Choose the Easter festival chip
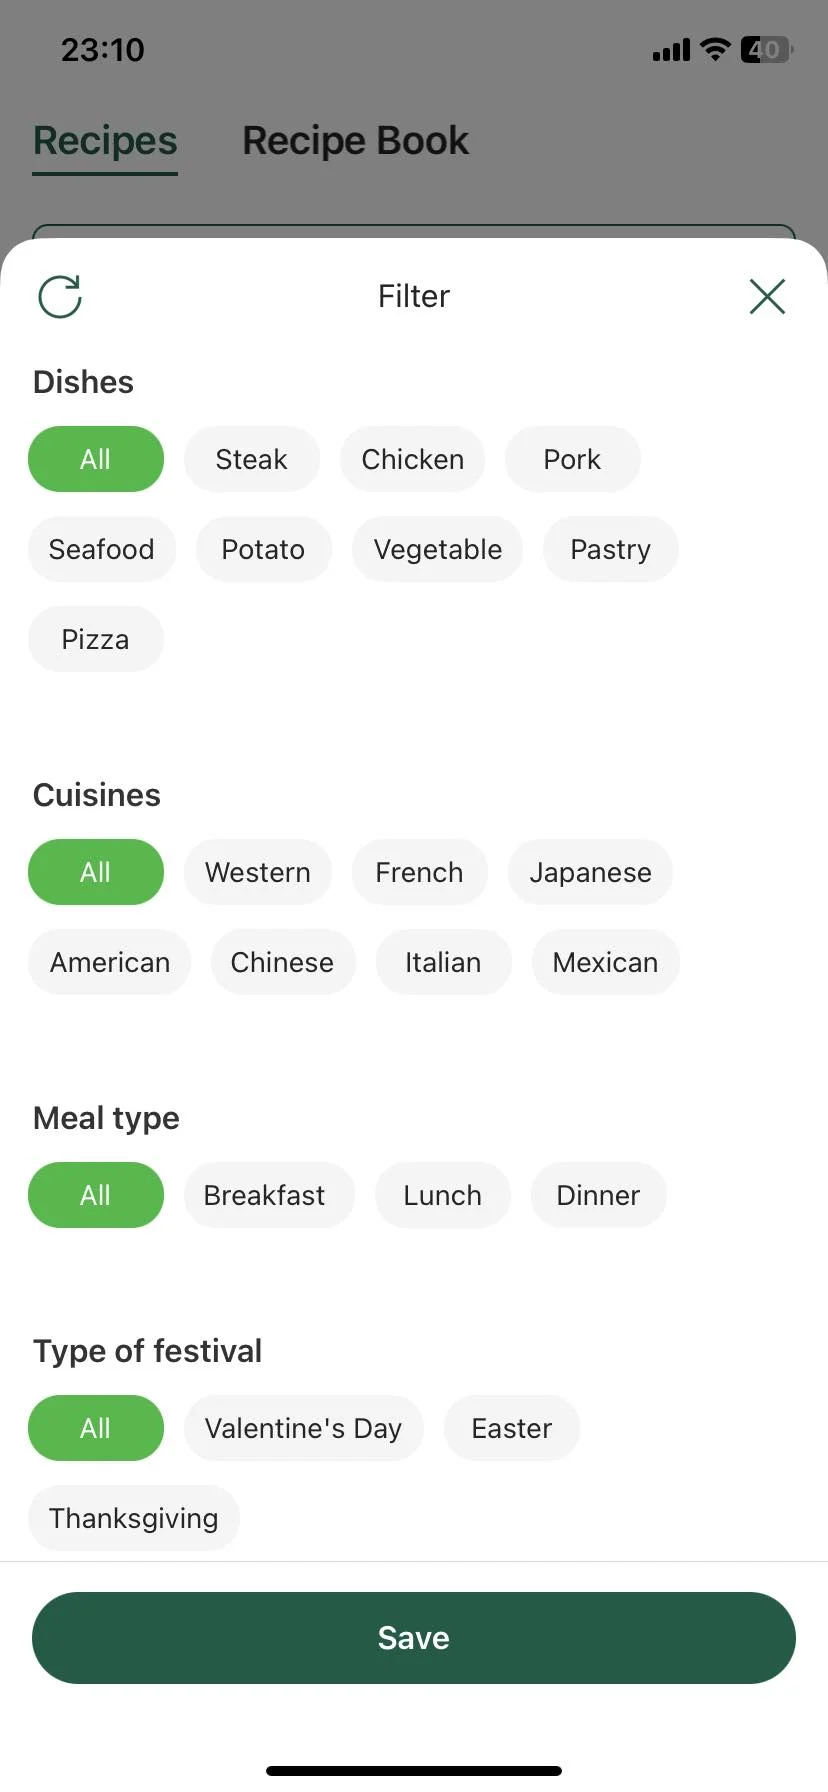This screenshot has width=828, height=1792. pos(511,1428)
